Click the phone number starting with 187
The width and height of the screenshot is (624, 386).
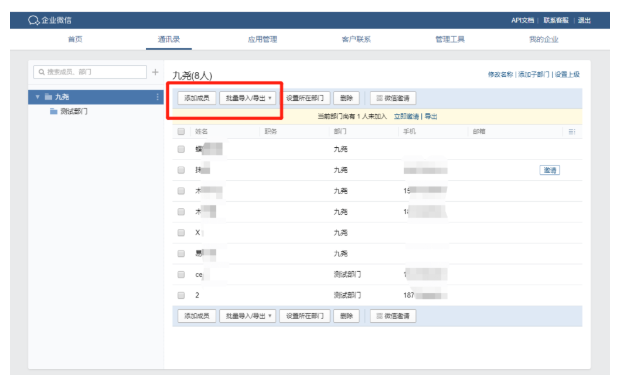pyautogui.click(x=425, y=295)
